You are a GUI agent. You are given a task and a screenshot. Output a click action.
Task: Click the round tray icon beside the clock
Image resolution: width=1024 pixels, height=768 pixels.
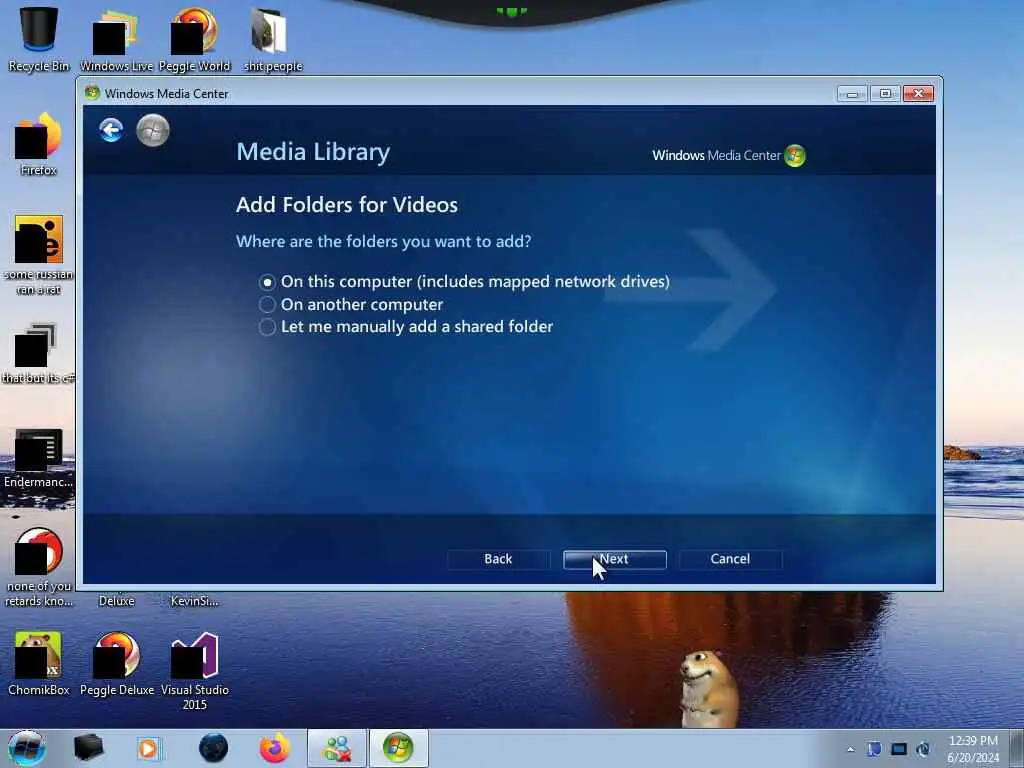tap(923, 749)
